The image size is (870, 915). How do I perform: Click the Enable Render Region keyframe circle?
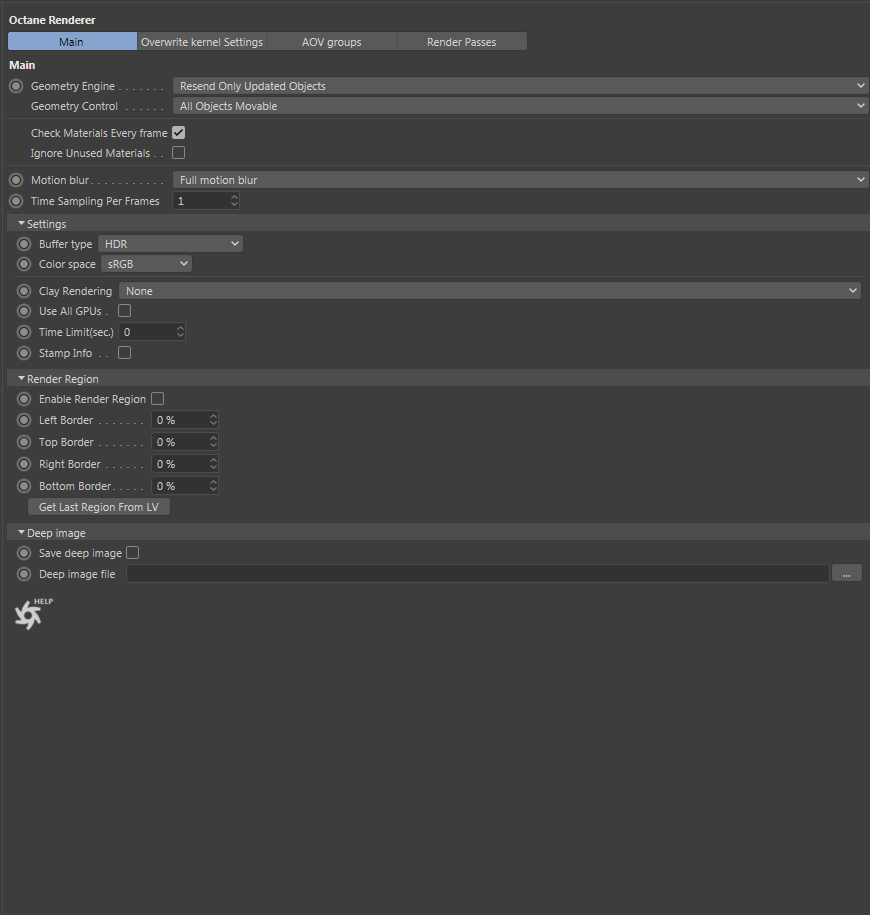[x=24, y=399]
